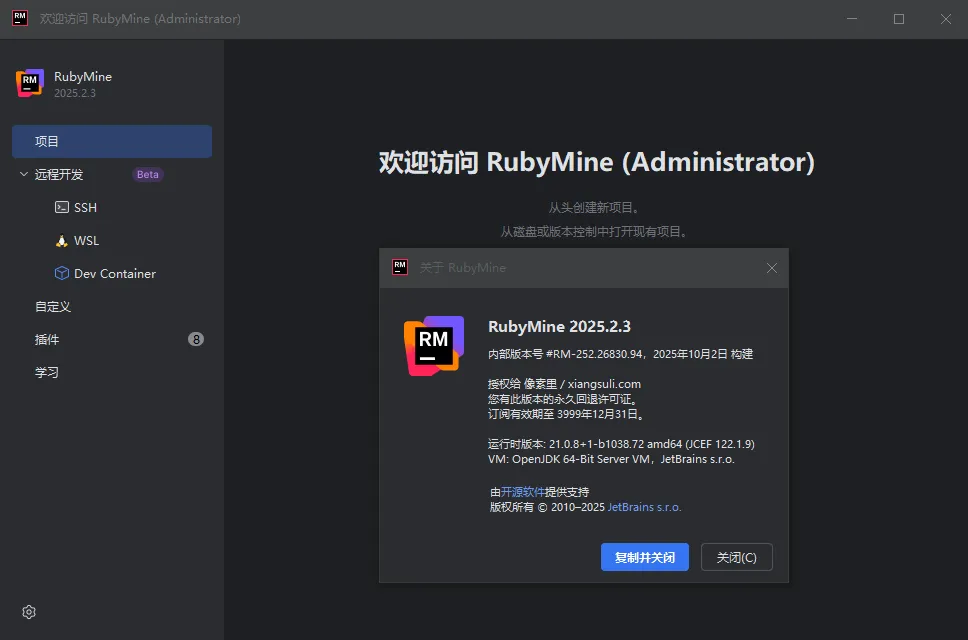Screen dimensions: 968x640
Task: Open the 开源软件 link
Action: [x=523, y=492]
